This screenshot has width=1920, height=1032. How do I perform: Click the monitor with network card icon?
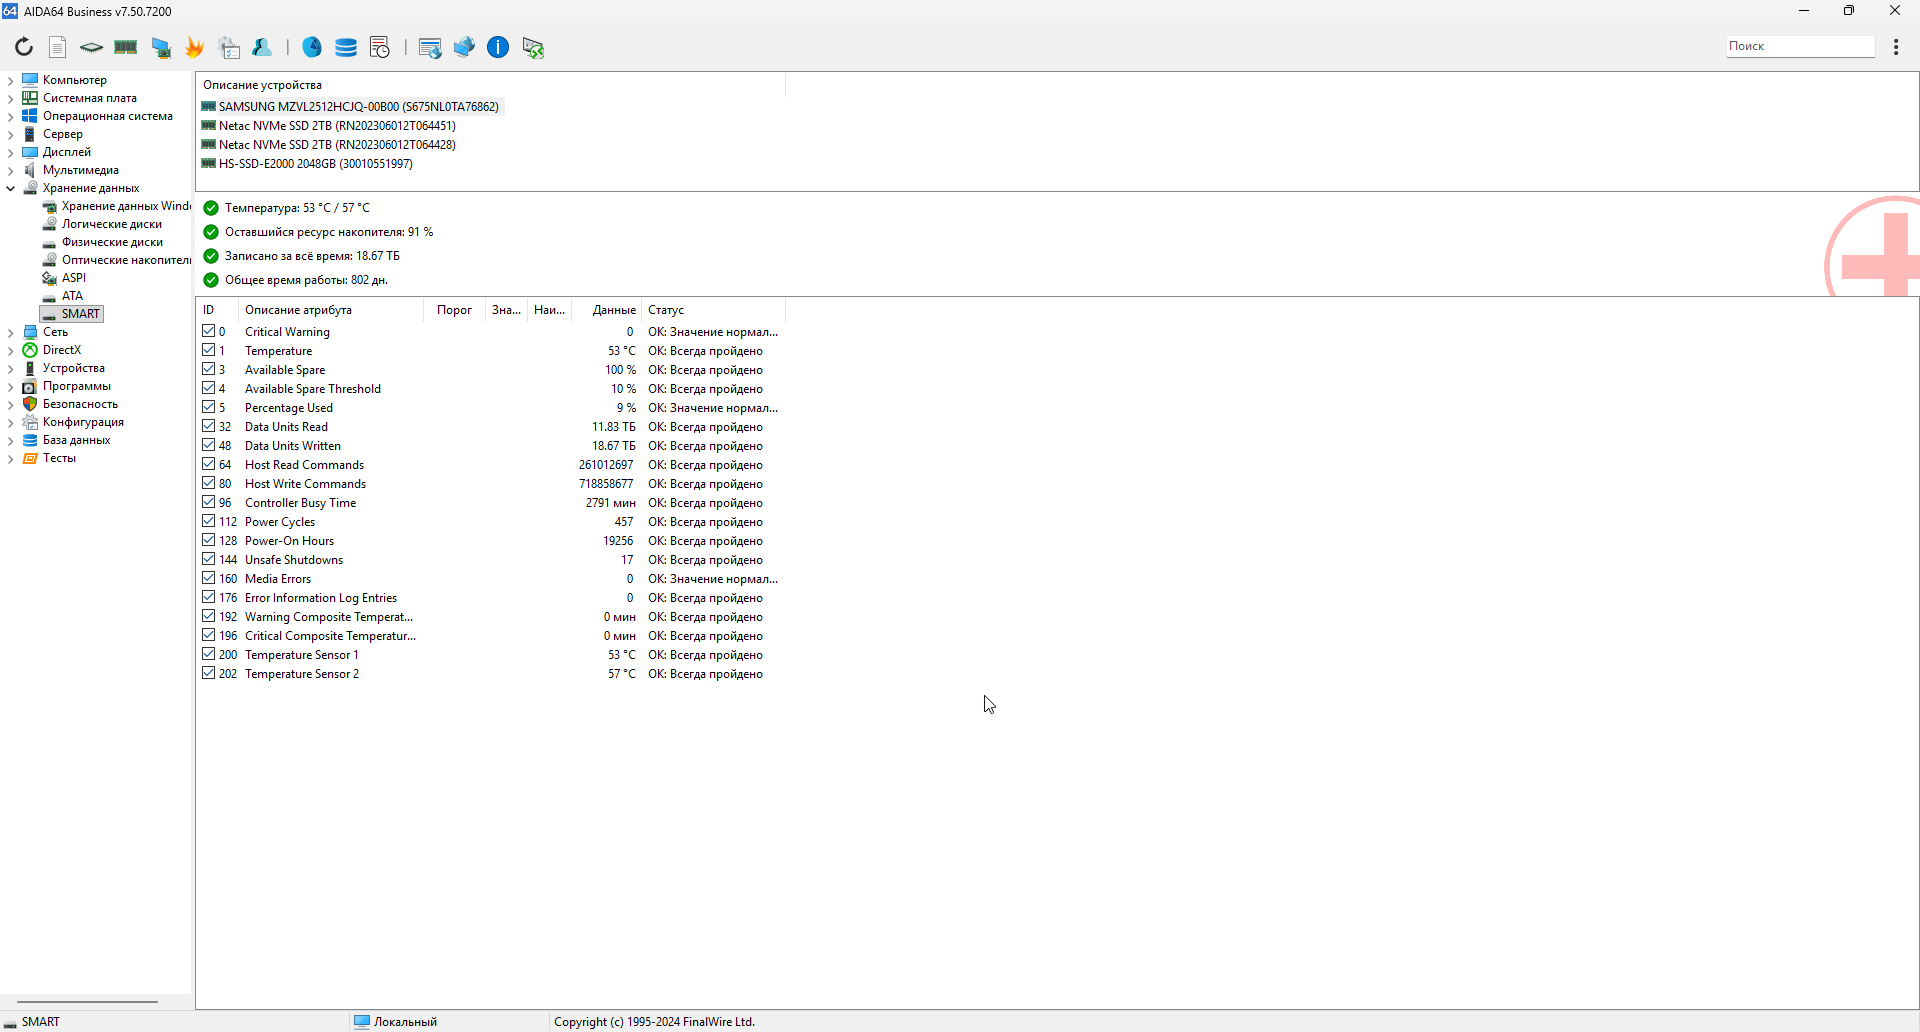click(161, 47)
